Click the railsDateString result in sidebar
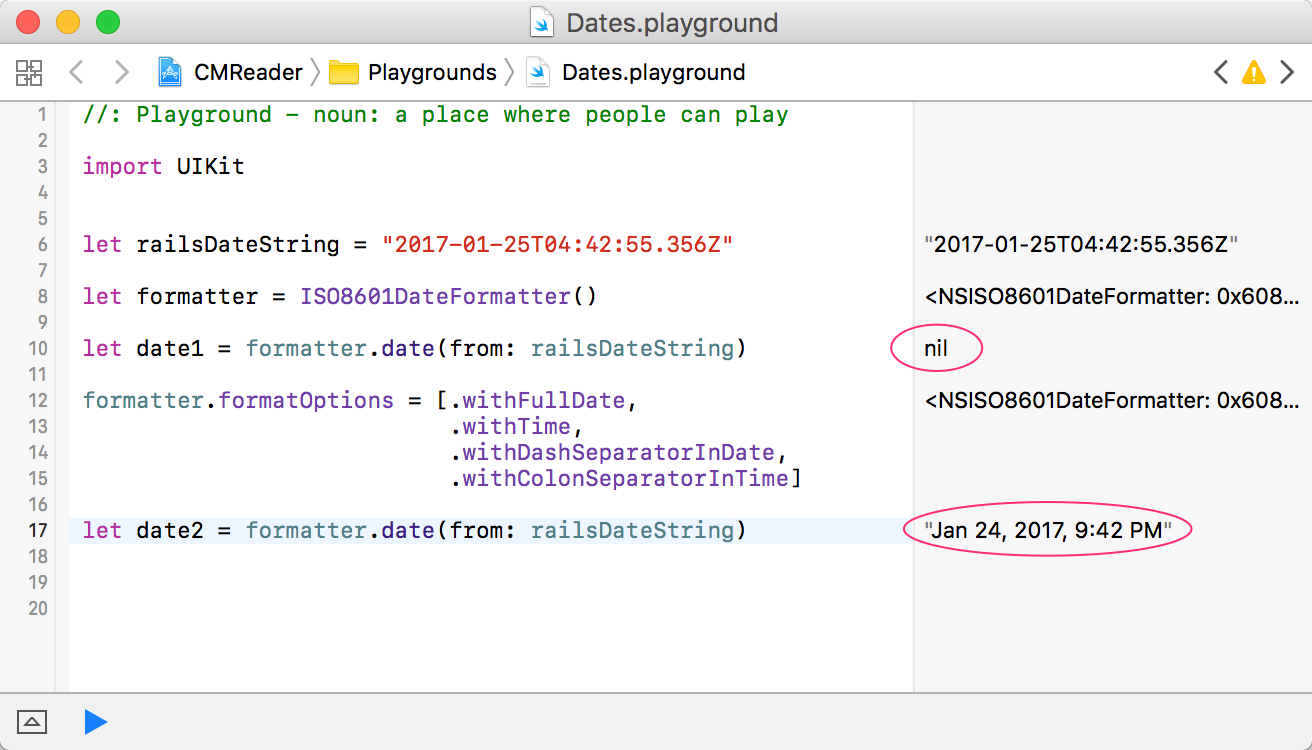 (x=1082, y=245)
